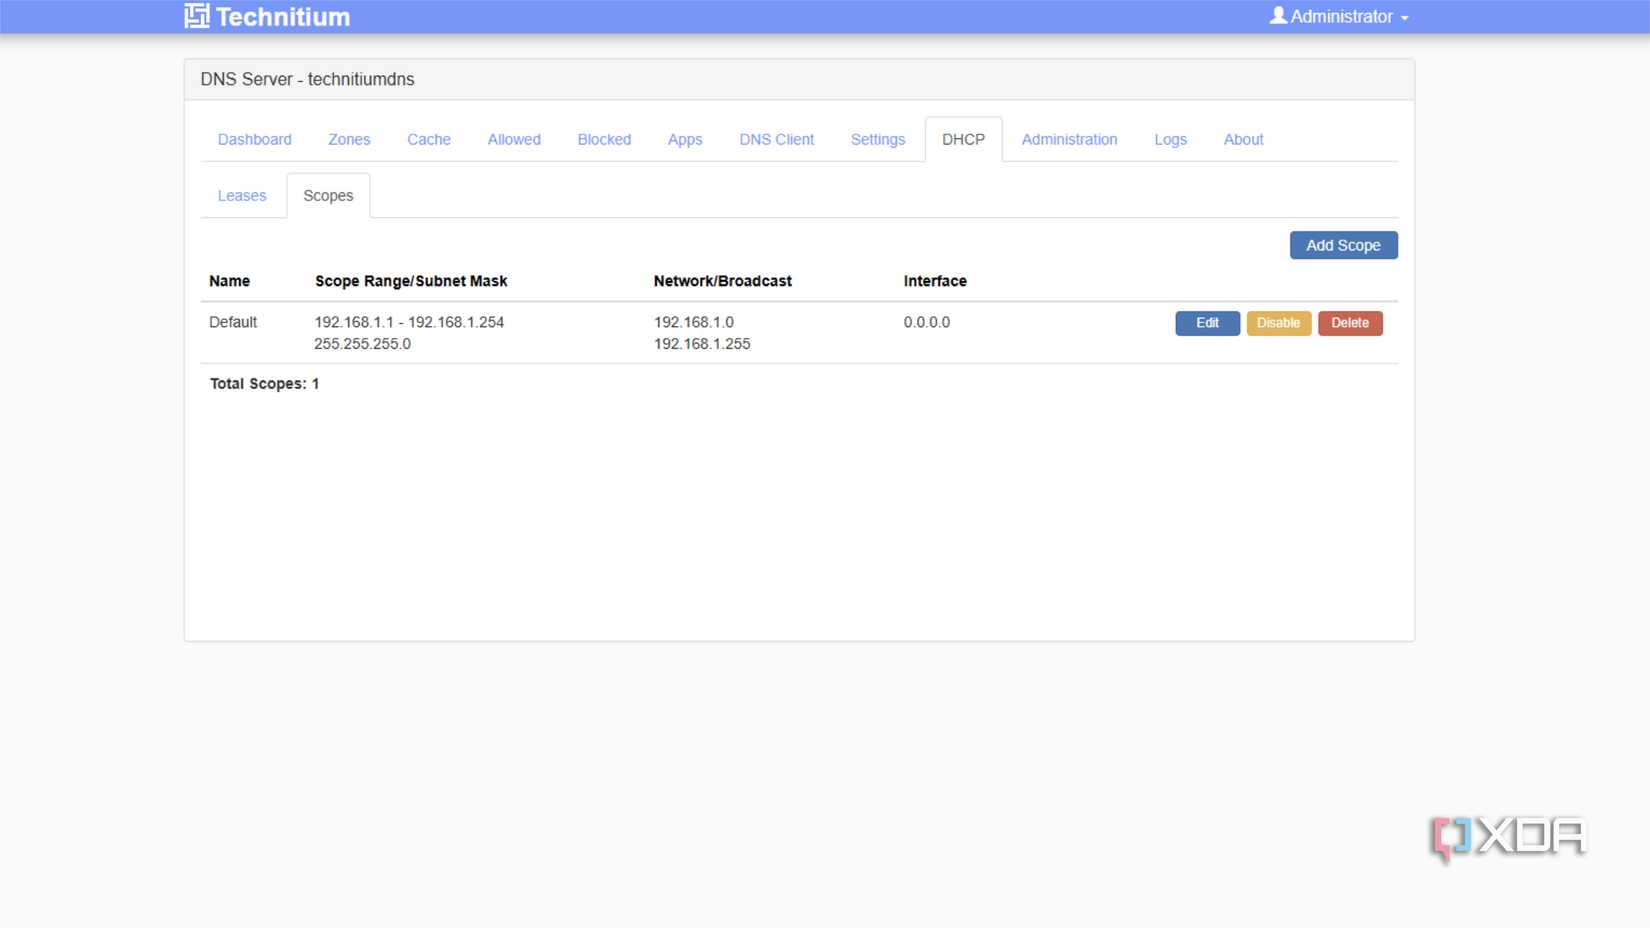The image size is (1650, 928).
Task: View the Cache tab
Action: click(x=428, y=139)
